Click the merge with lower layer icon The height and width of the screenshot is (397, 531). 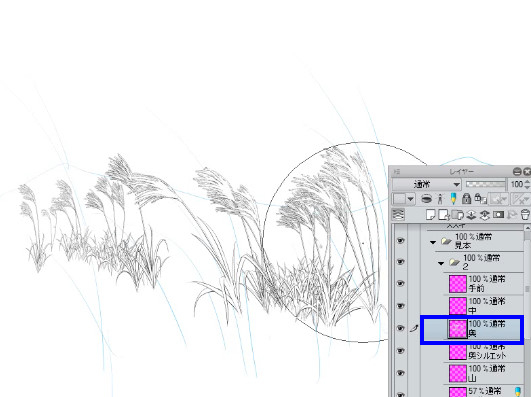click(485, 214)
